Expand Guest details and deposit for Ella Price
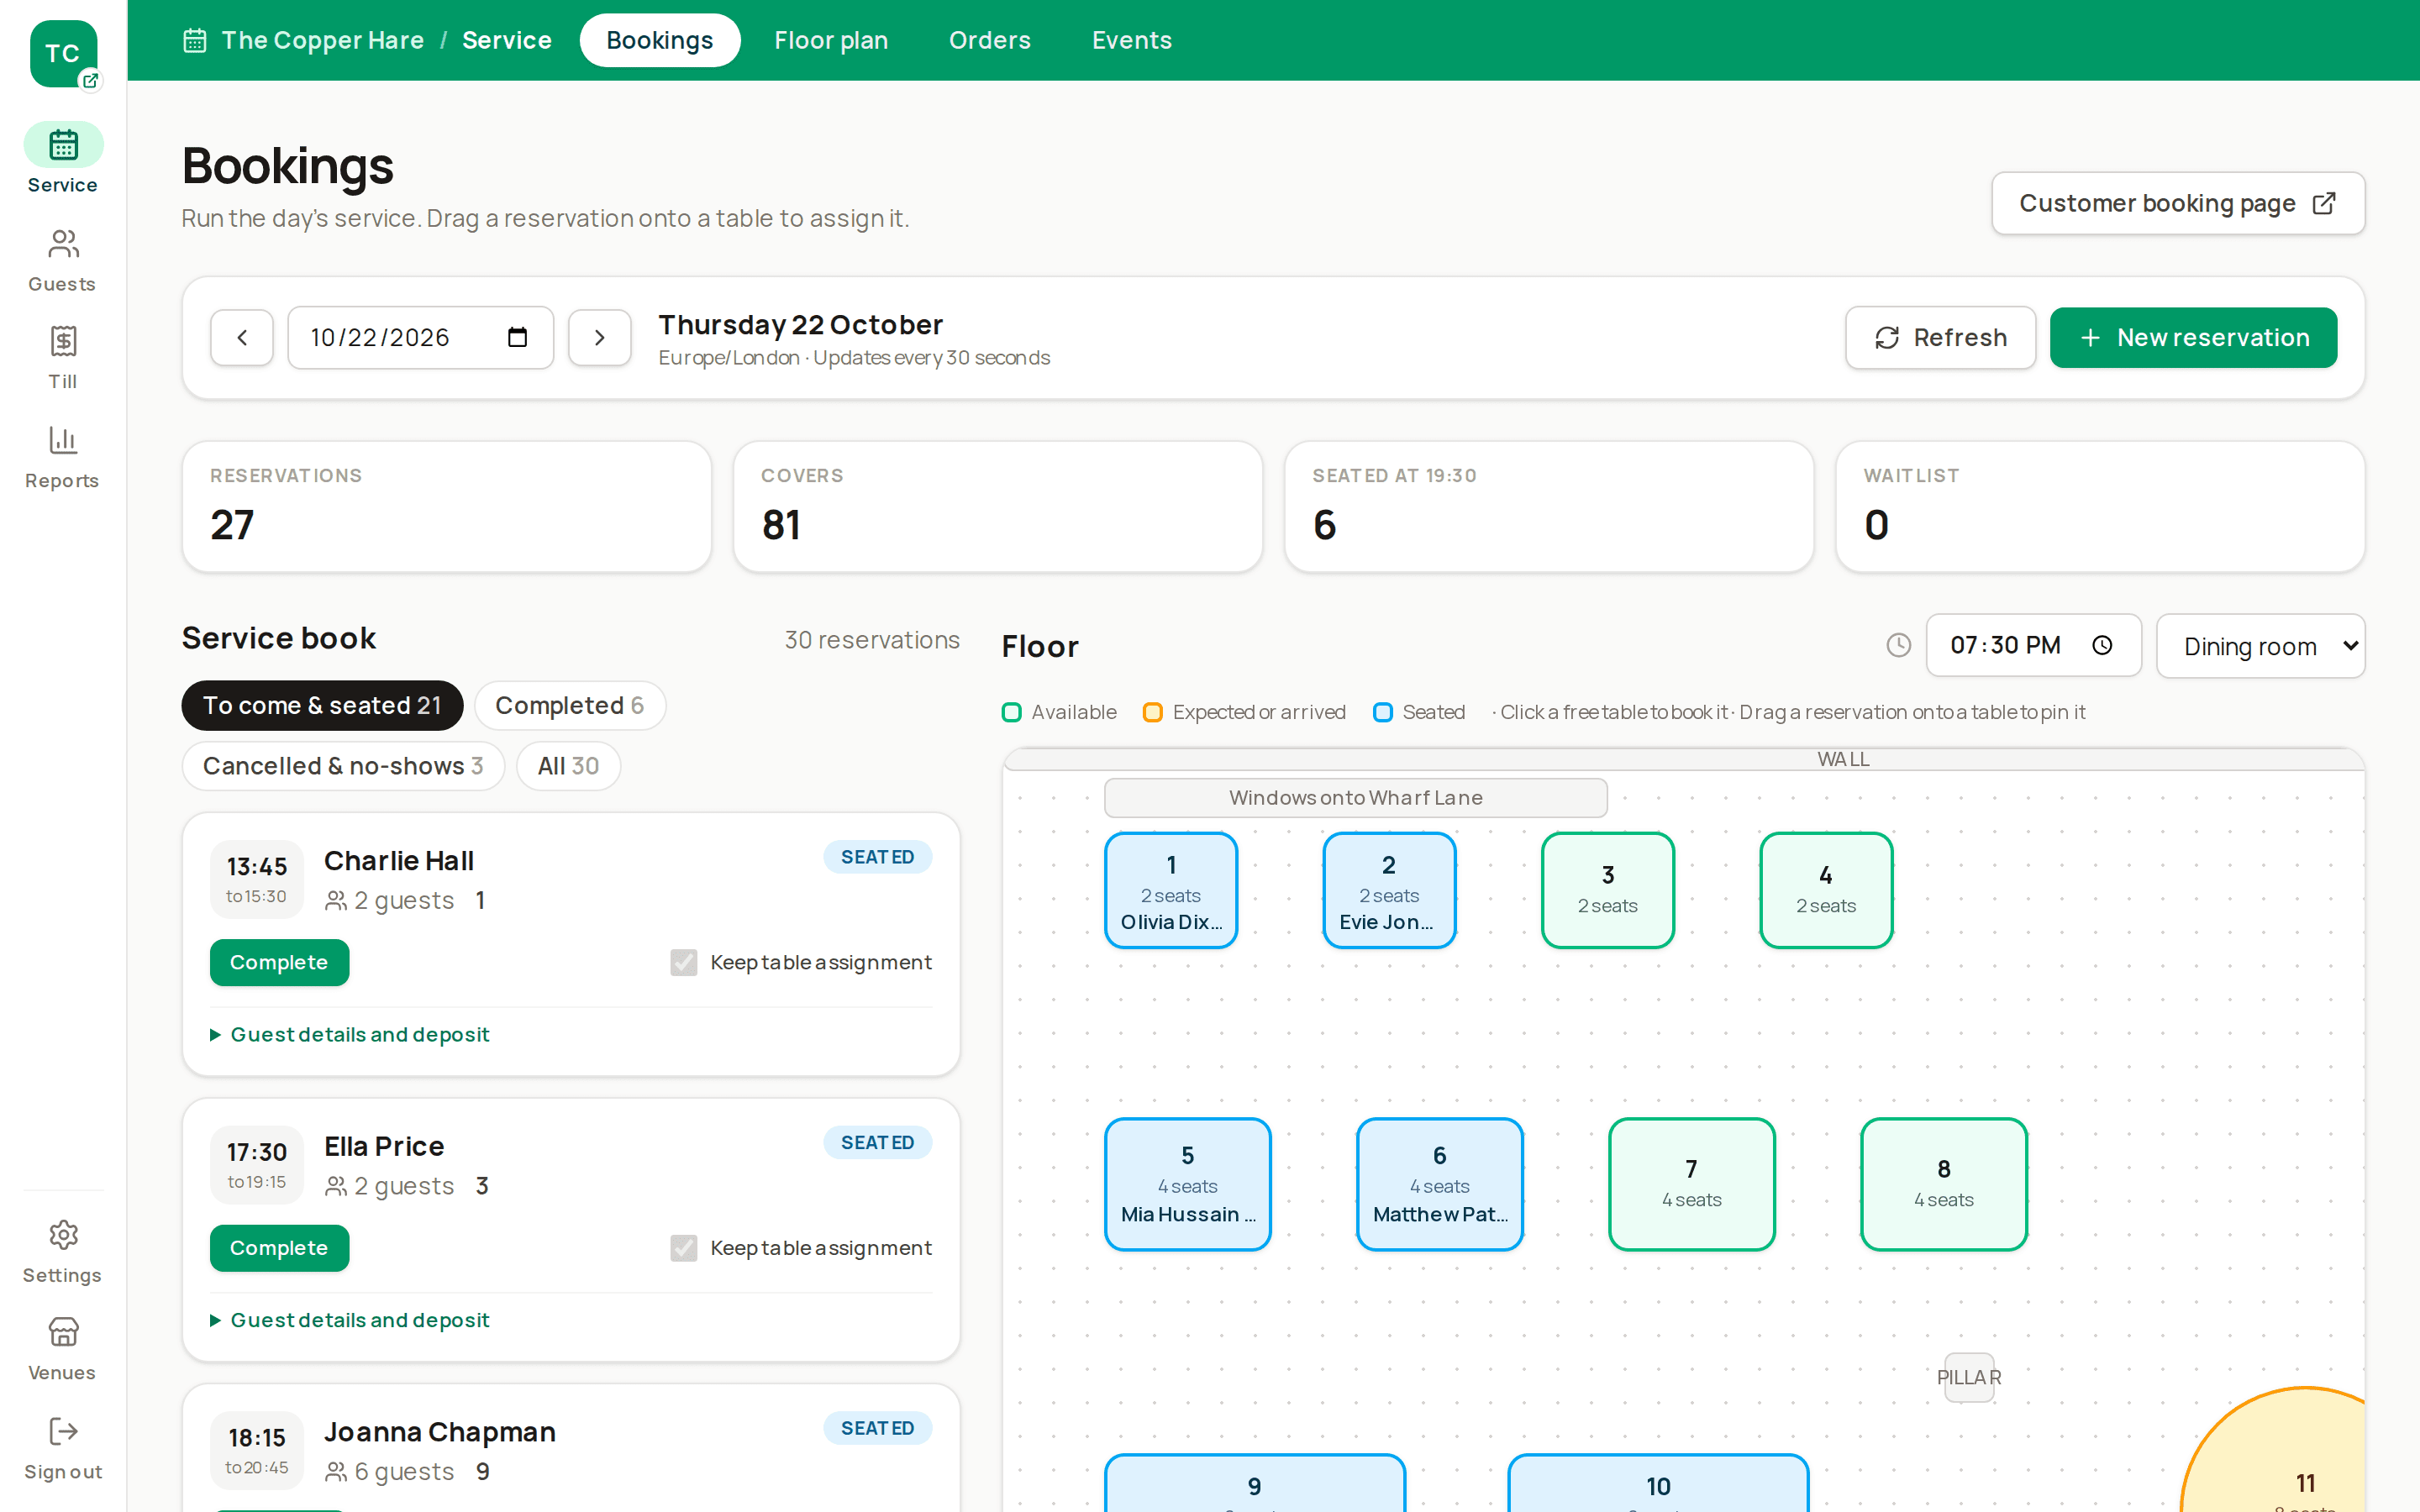 350,1320
